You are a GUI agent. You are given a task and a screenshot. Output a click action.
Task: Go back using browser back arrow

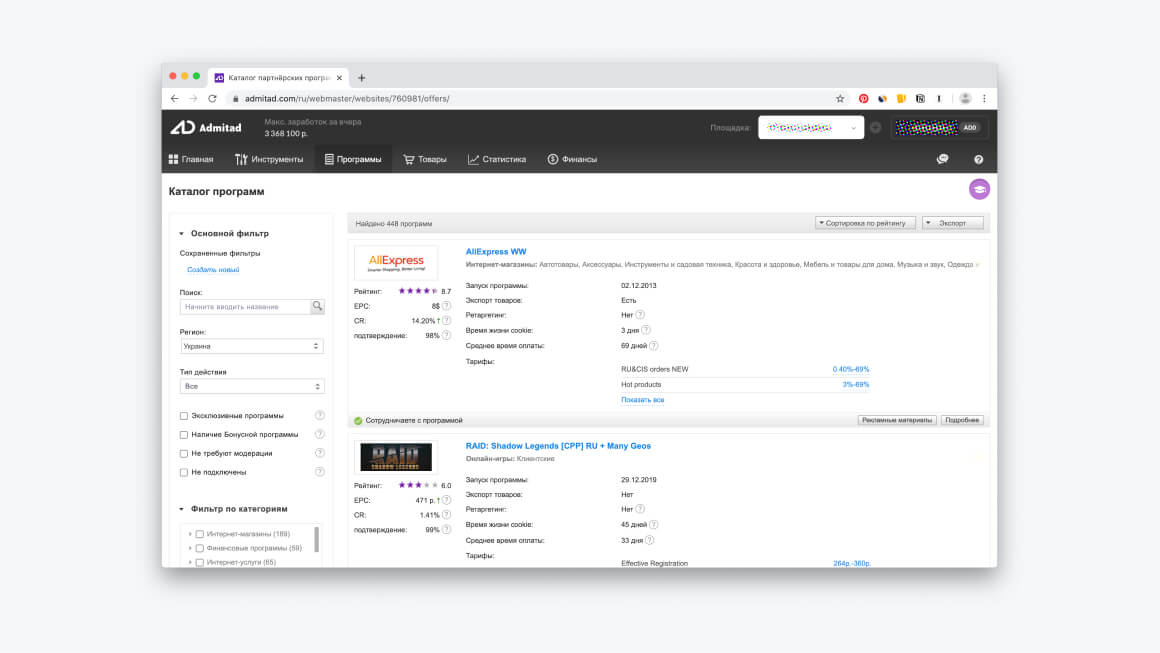[x=175, y=98]
